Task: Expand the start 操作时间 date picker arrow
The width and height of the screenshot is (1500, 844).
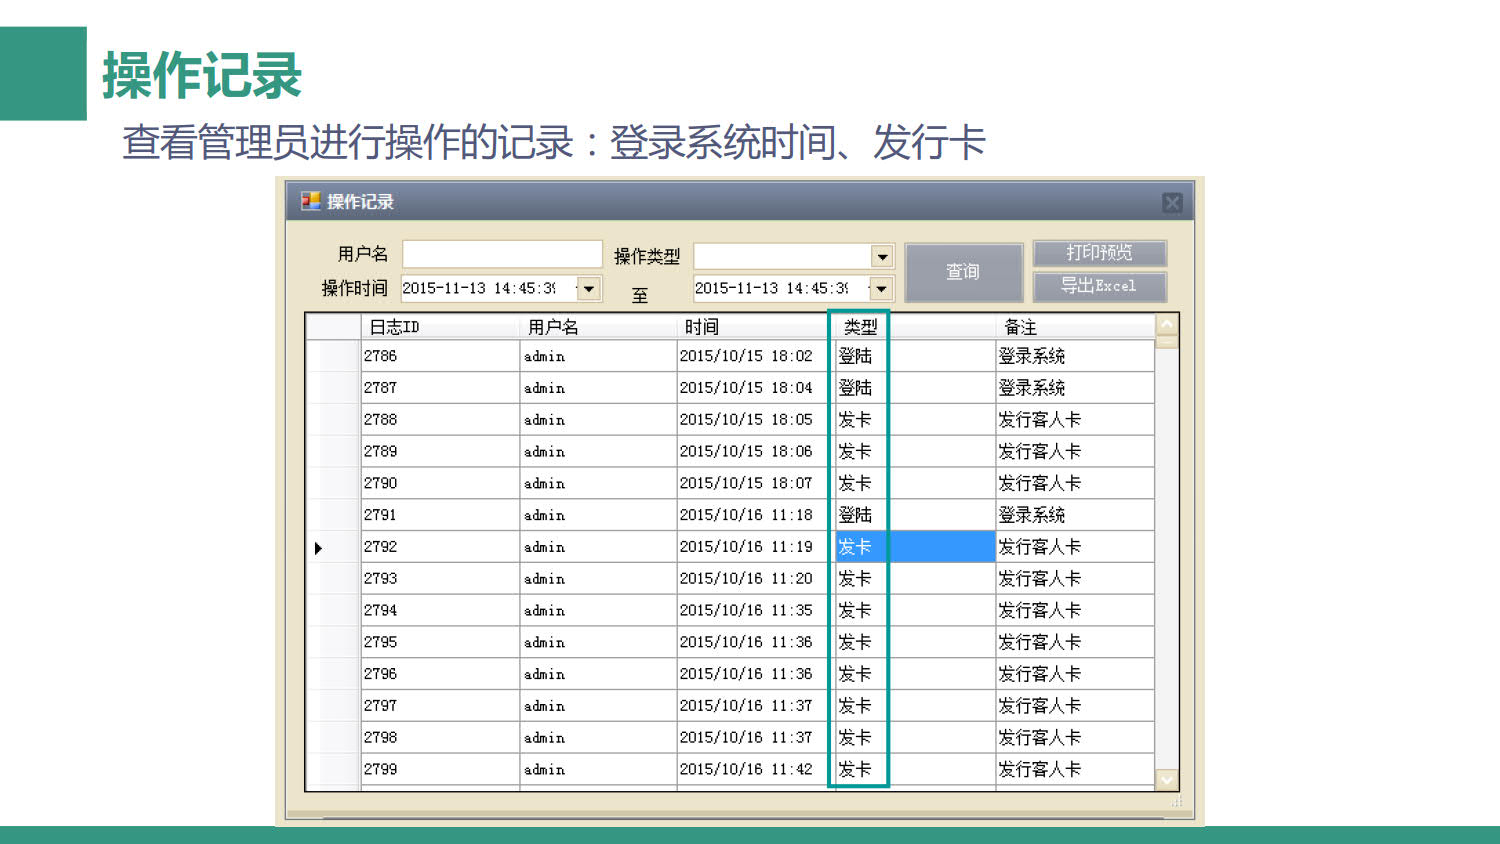Action: (x=589, y=289)
